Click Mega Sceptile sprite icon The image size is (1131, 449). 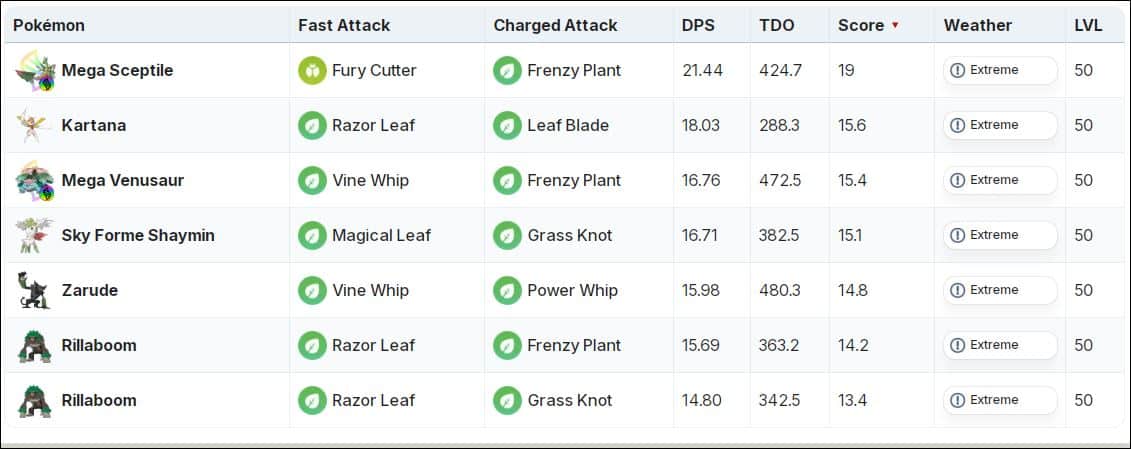pyautogui.click(x=33, y=70)
